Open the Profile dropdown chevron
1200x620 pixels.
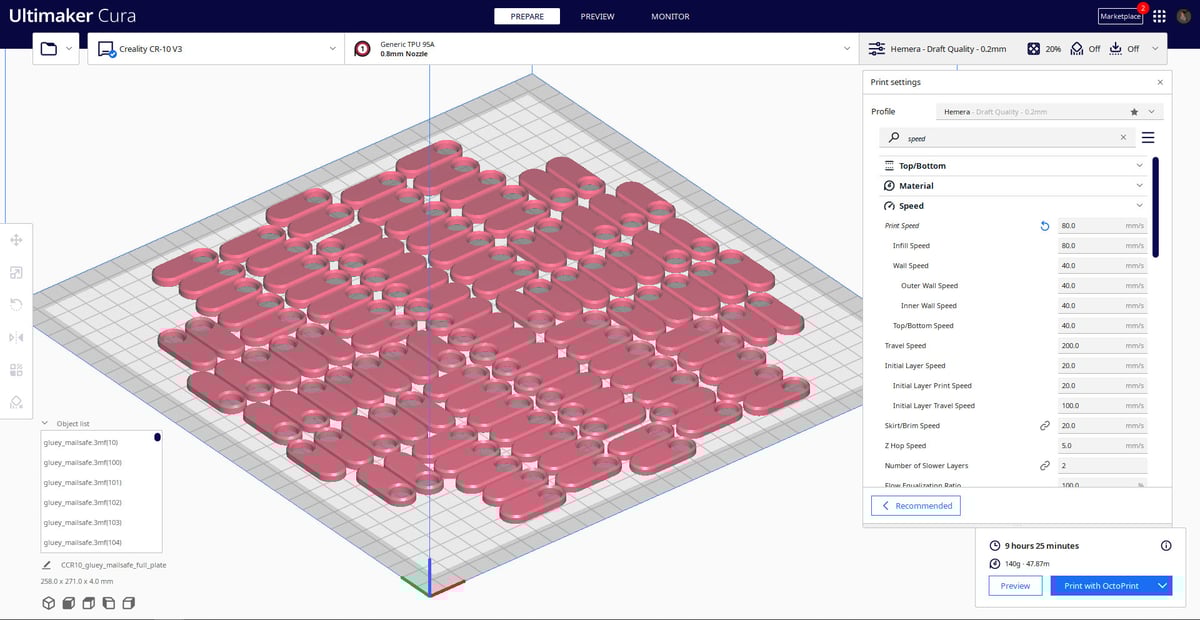(x=1152, y=112)
